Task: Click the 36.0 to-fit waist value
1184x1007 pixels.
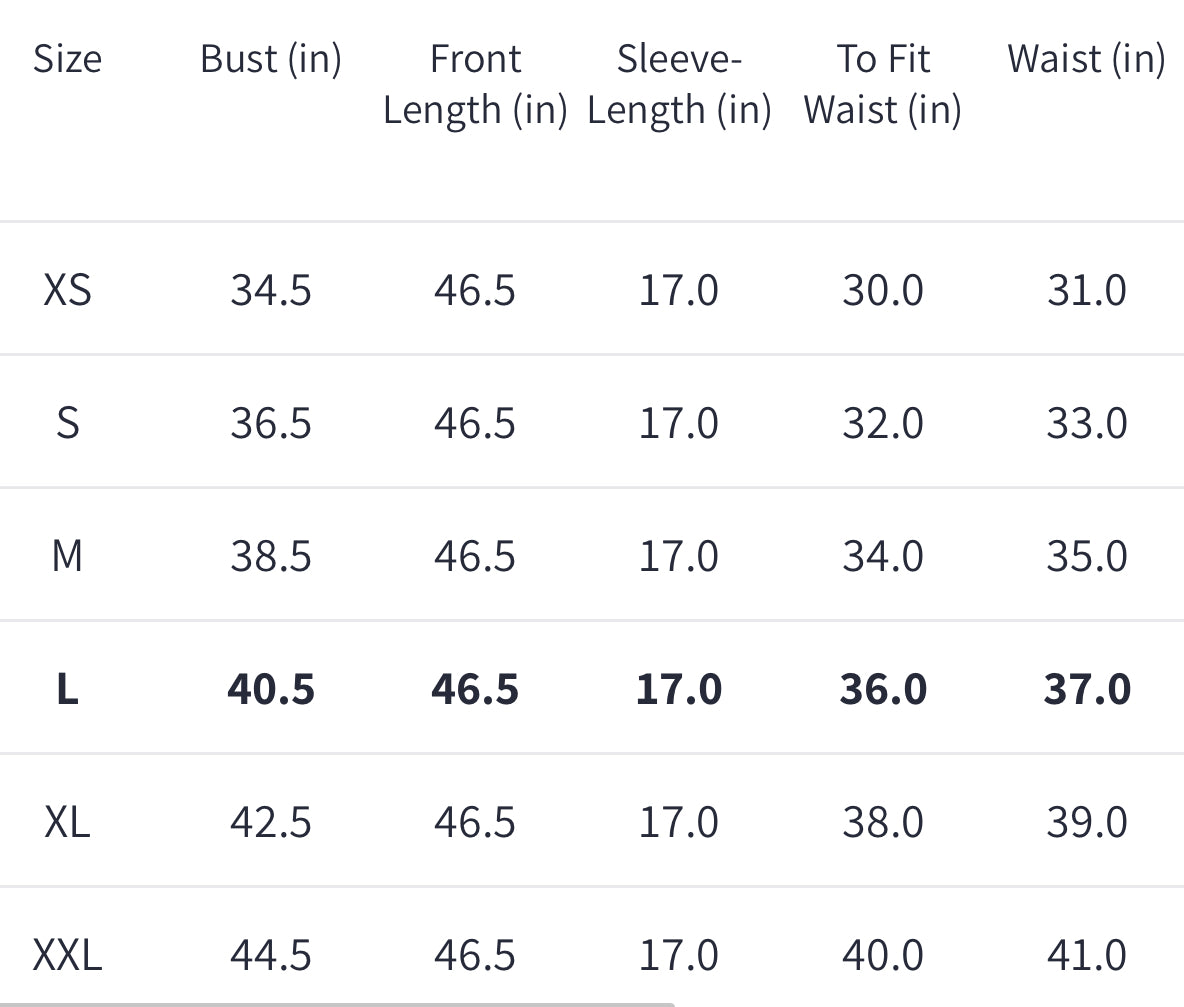Action: [883, 689]
